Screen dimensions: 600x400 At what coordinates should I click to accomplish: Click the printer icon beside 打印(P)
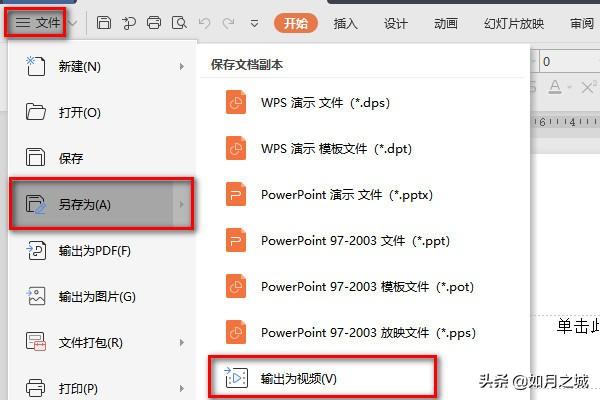(36, 387)
